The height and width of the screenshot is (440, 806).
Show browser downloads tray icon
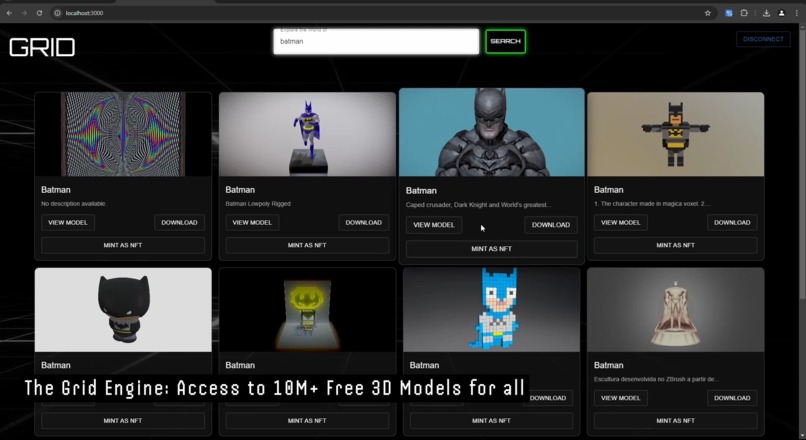(x=766, y=13)
